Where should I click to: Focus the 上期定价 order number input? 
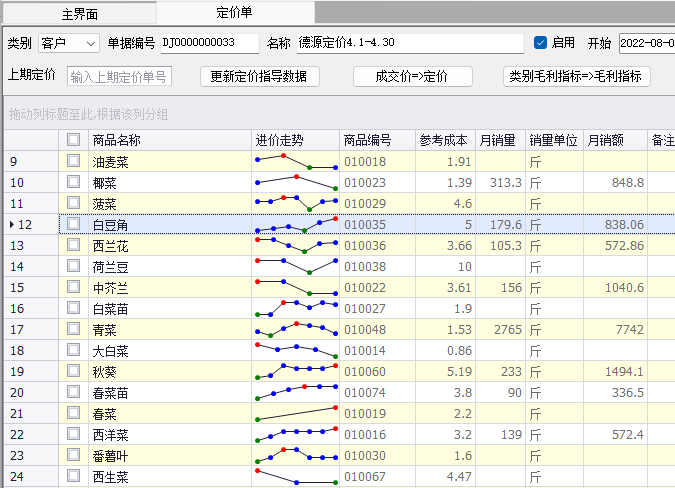click(119, 77)
